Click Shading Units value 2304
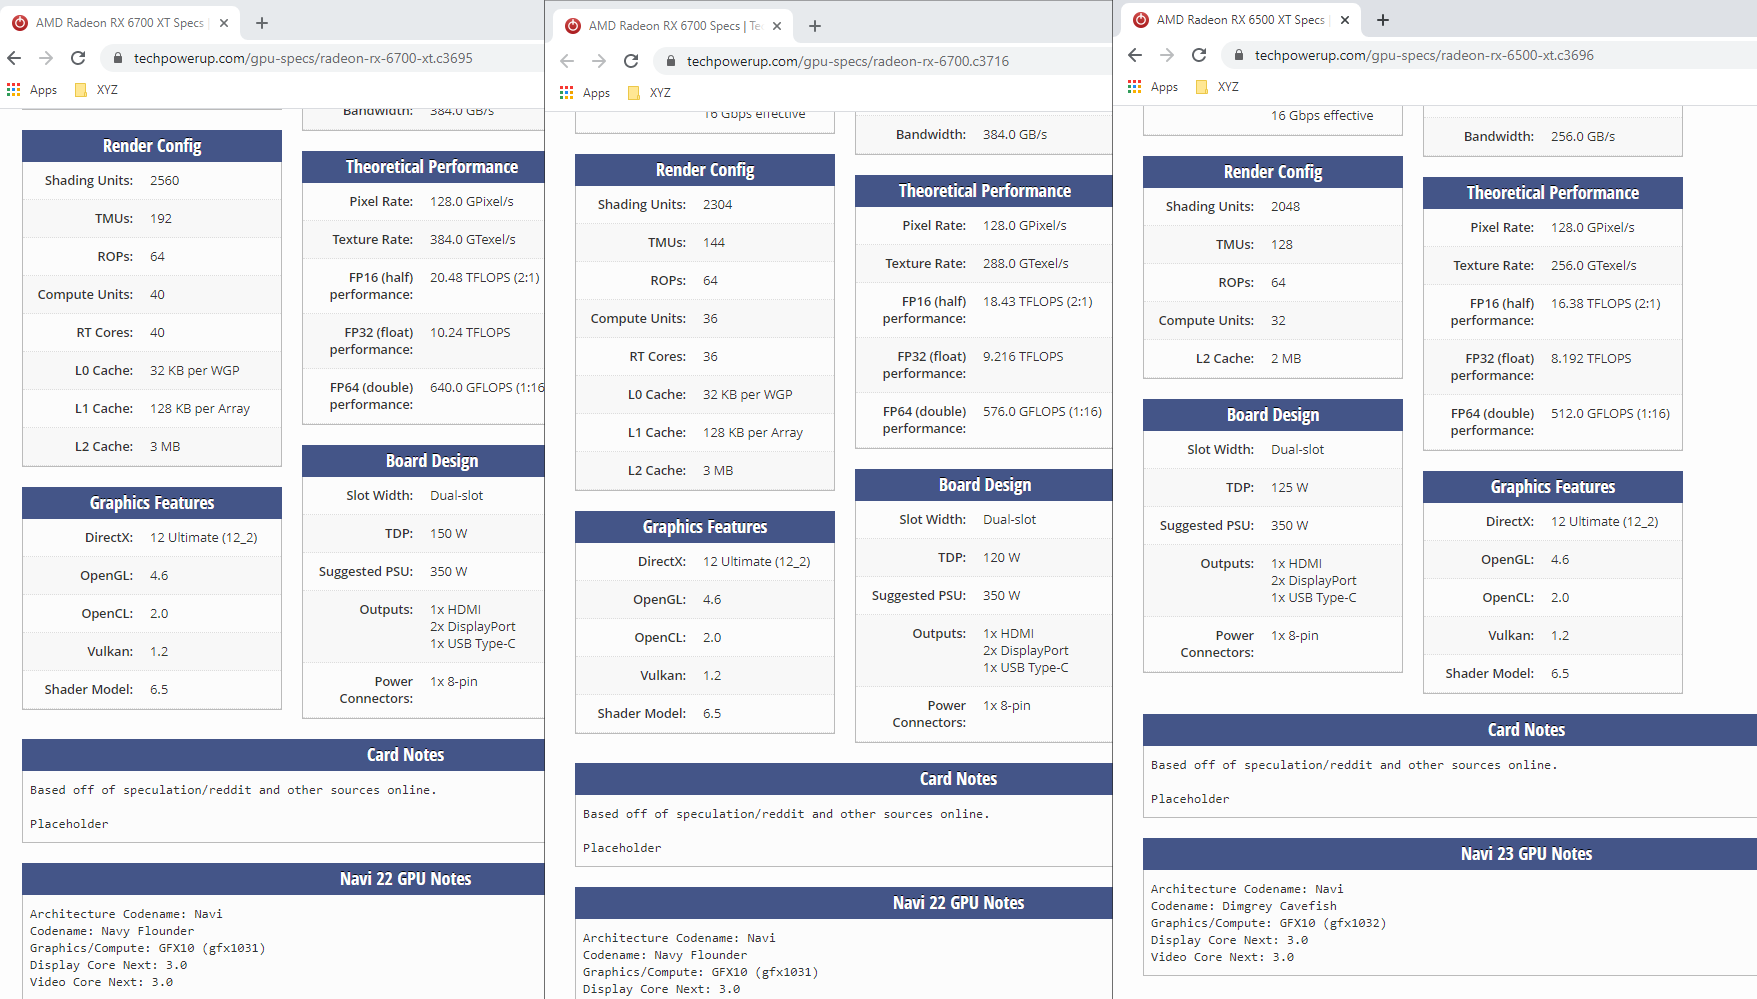The image size is (1757, 999). click(x=718, y=205)
